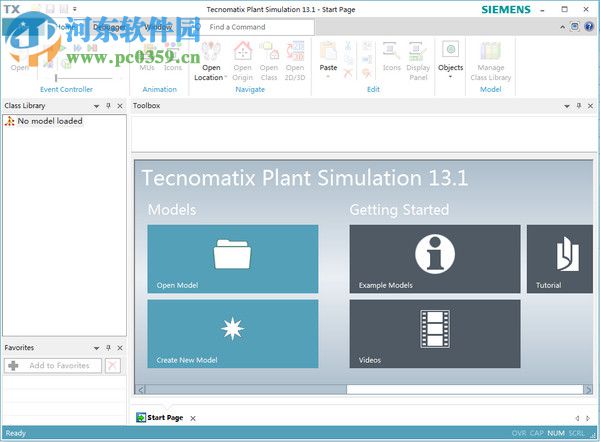This screenshot has width=600, height=442.
Task: Open Favorites panel options dropdown arrow
Action: click(x=96, y=348)
